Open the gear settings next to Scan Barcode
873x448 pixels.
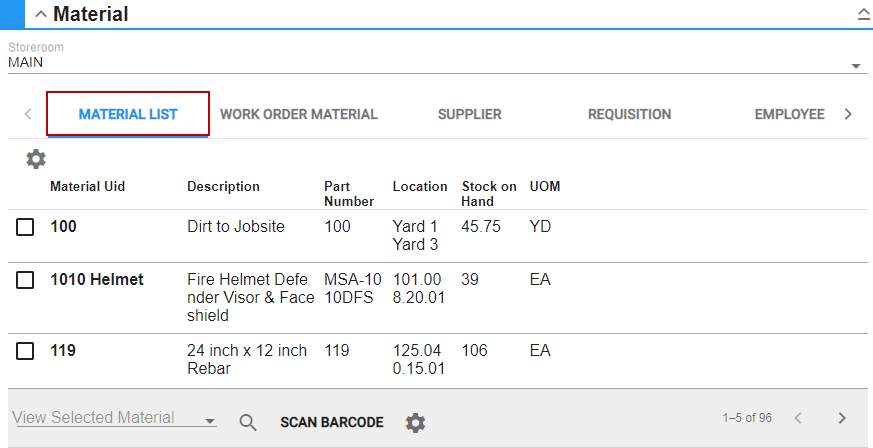tap(415, 423)
